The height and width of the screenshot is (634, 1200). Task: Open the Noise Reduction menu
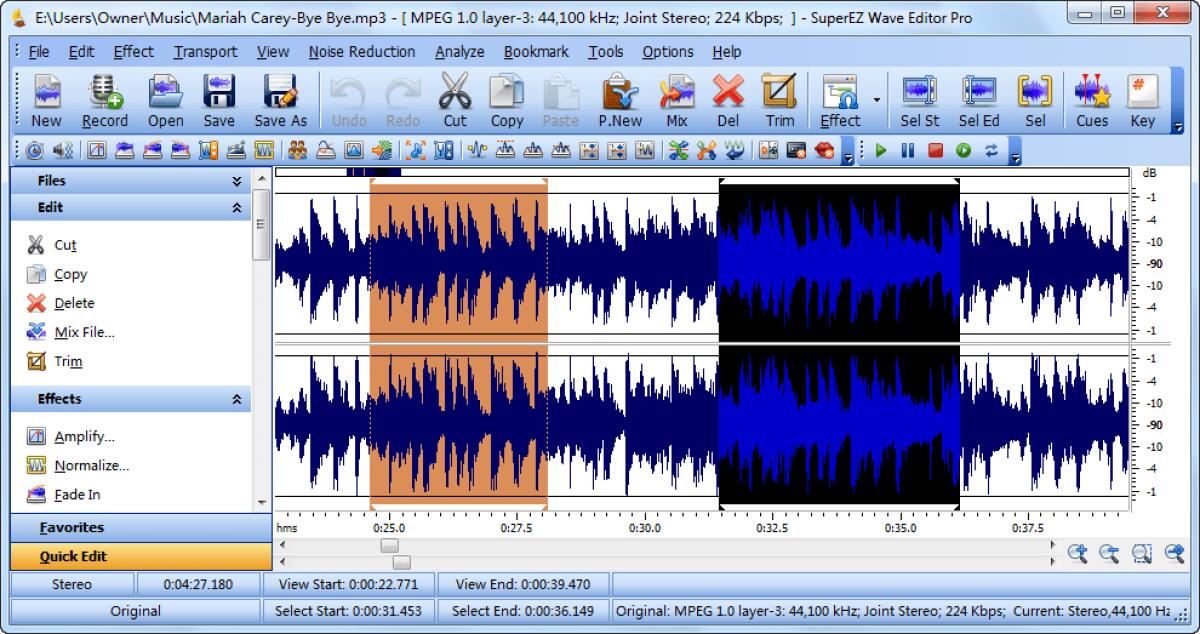point(362,51)
